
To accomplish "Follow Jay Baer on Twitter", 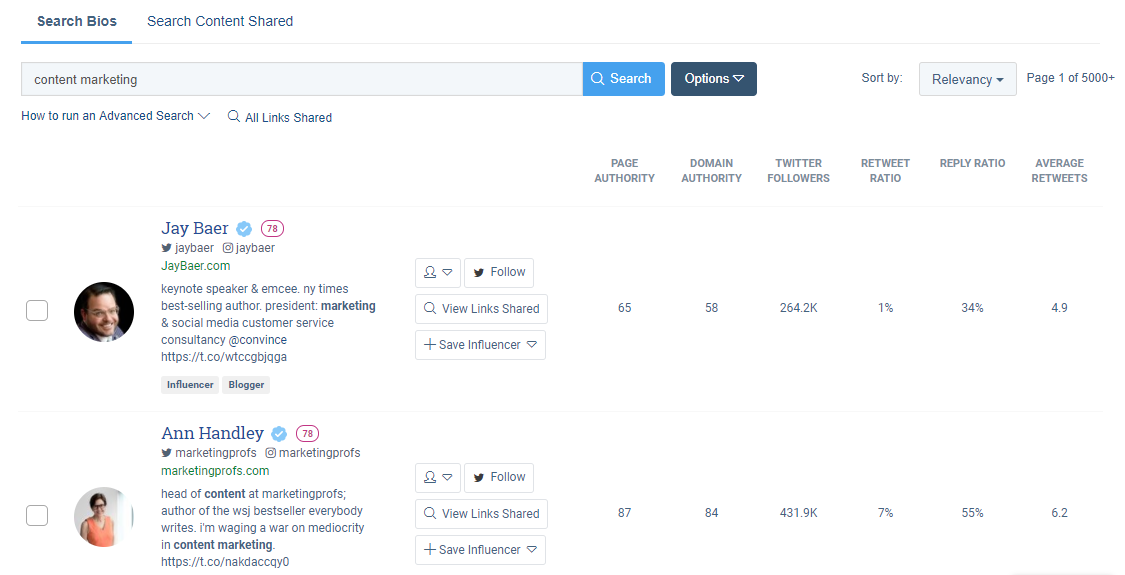I will coord(499,272).
